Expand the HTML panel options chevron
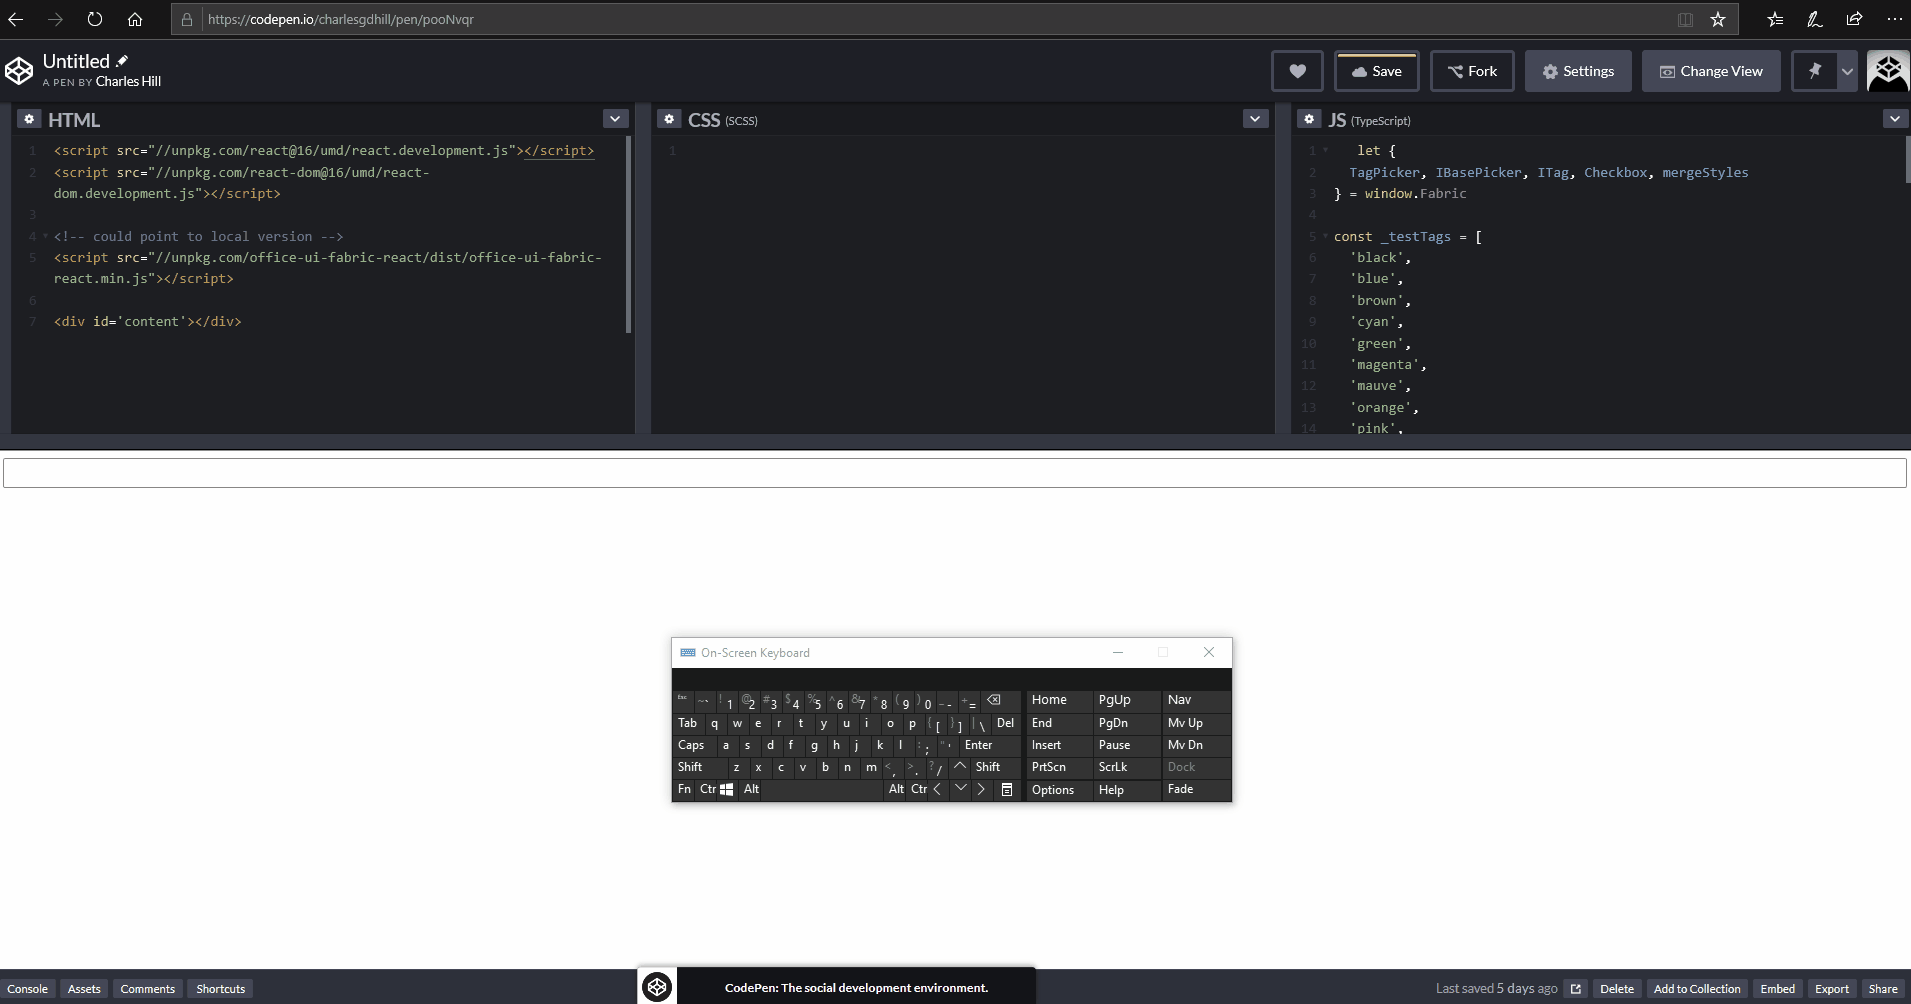Screen dimensions: 1911x1004 click(614, 118)
